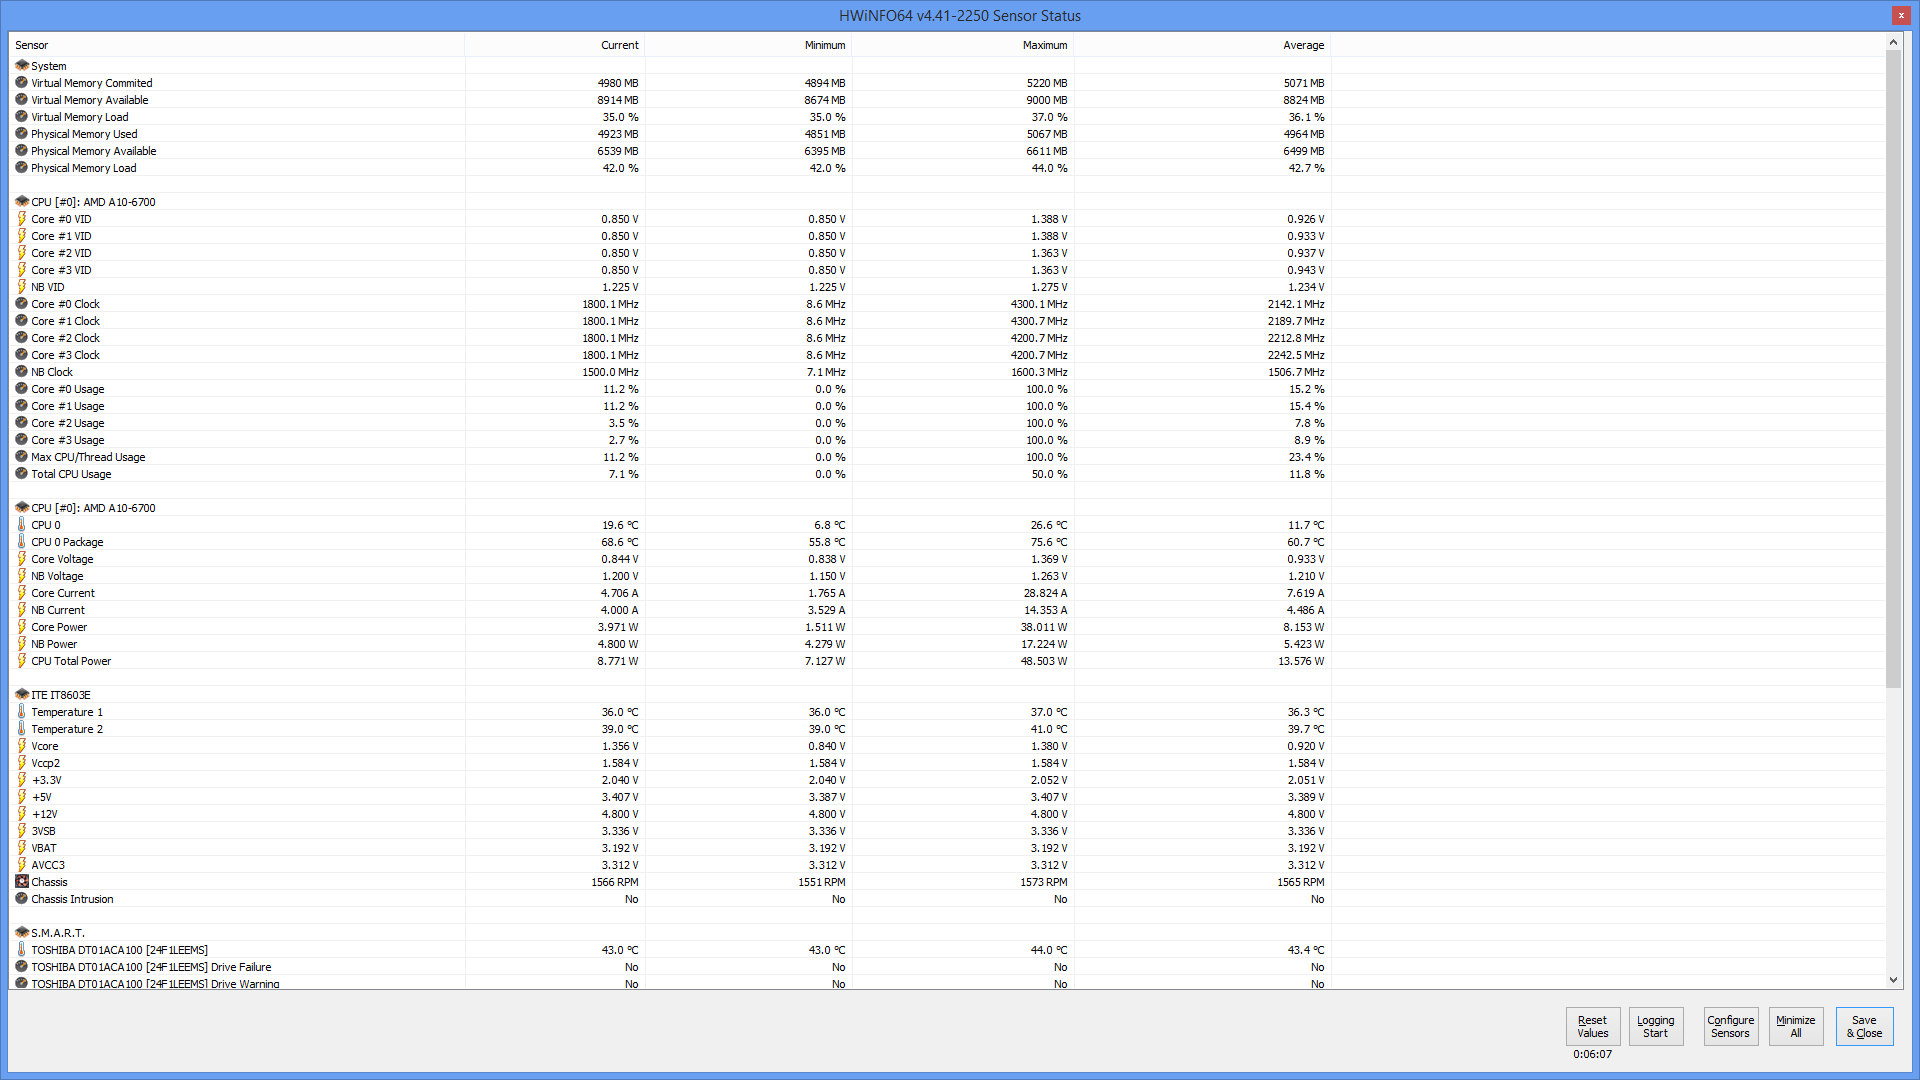The height and width of the screenshot is (1080, 1920).
Task: Click the Save & Close button
Action: 1864,1027
